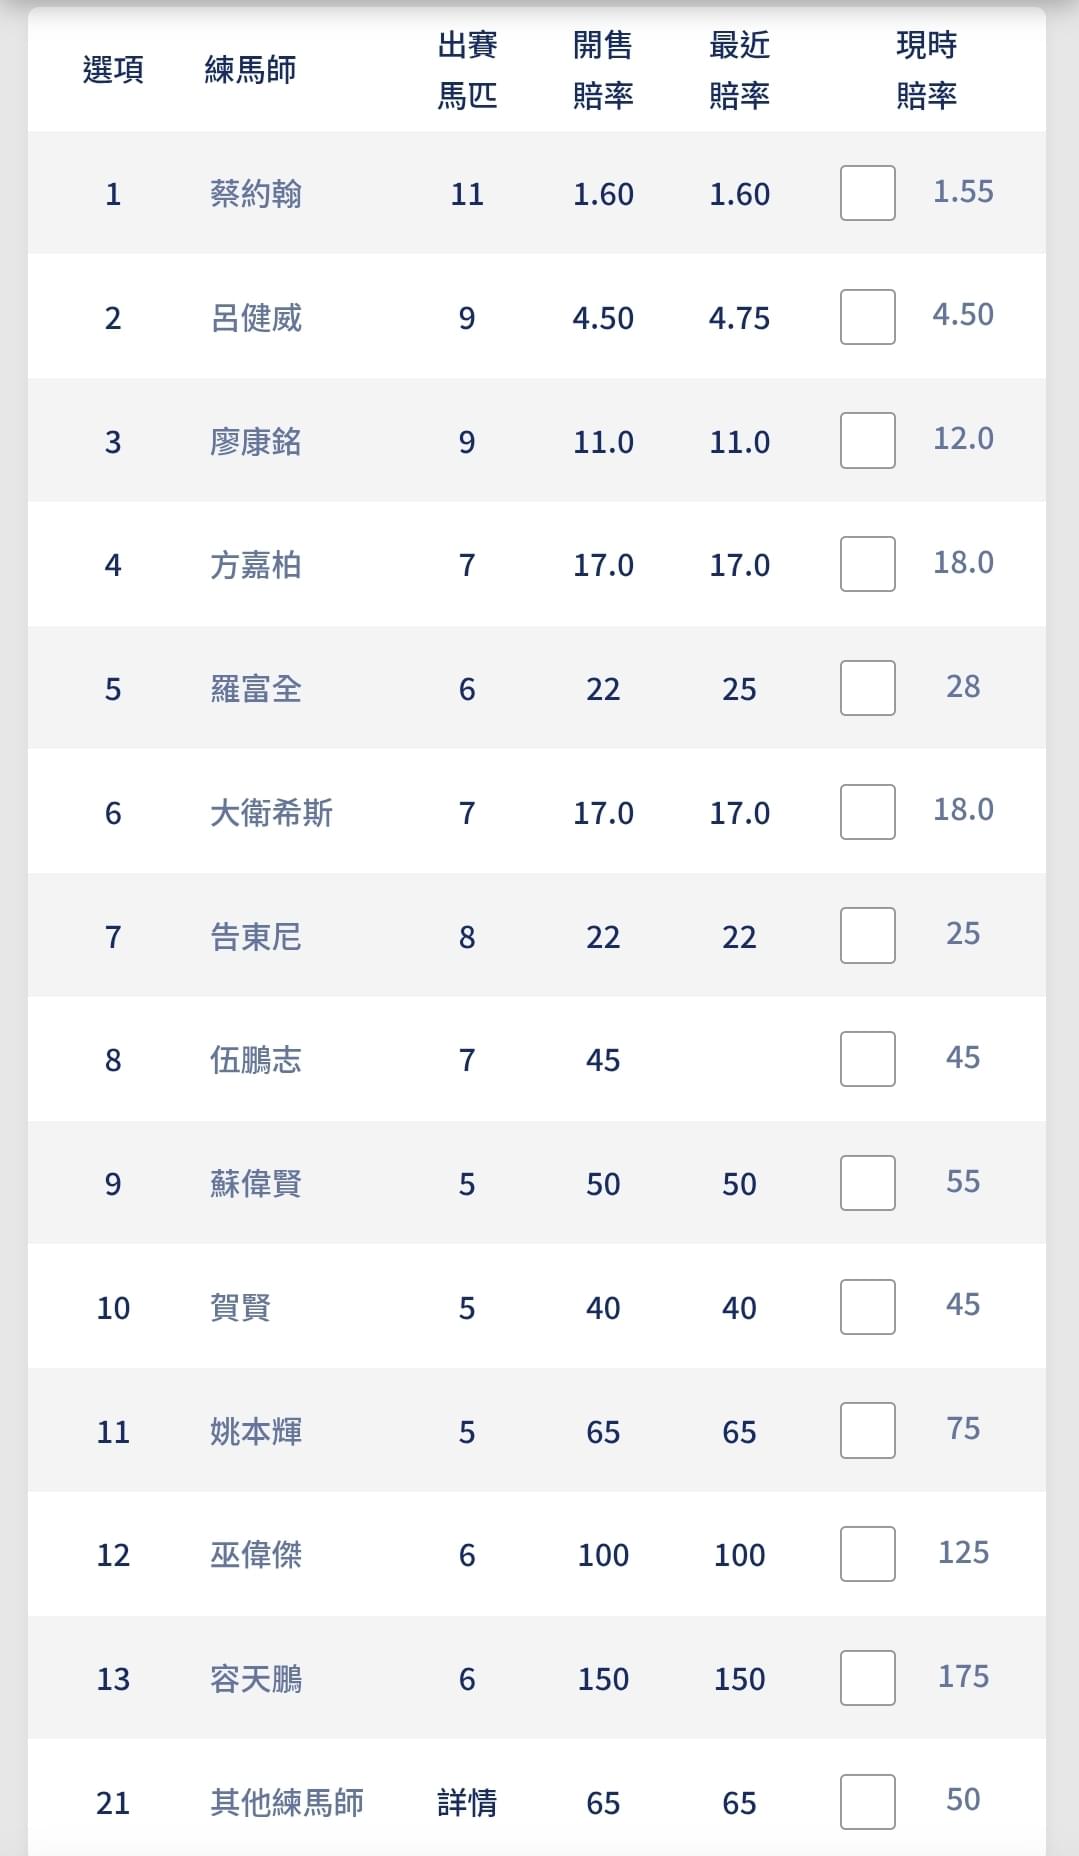Screen dimensions: 1079x1856
Task: Check the box for 伍鵬志
Action: click(867, 1059)
